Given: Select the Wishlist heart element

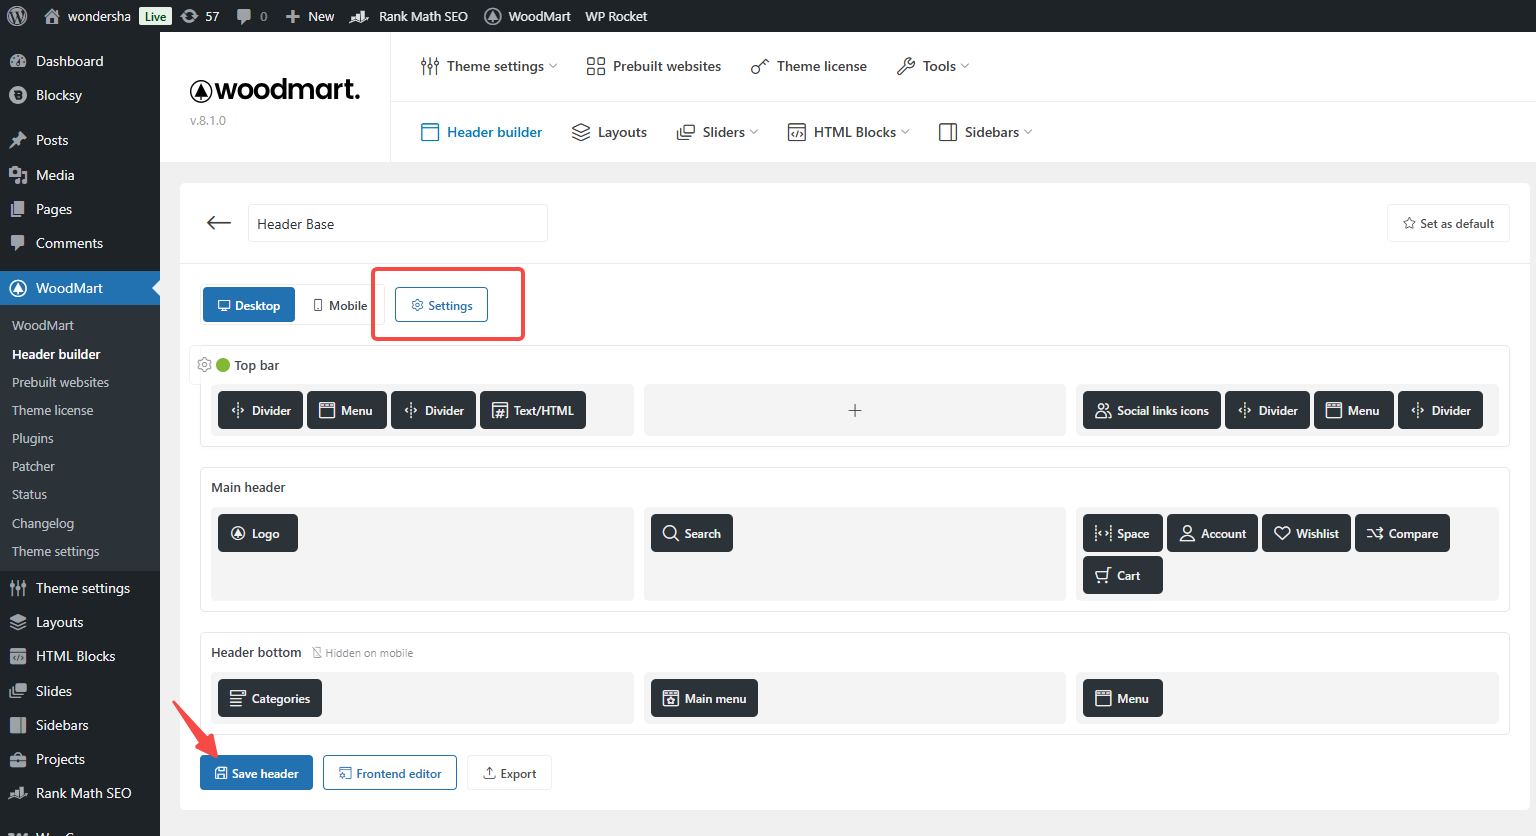Looking at the screenshot, I should click(1306, 533).
